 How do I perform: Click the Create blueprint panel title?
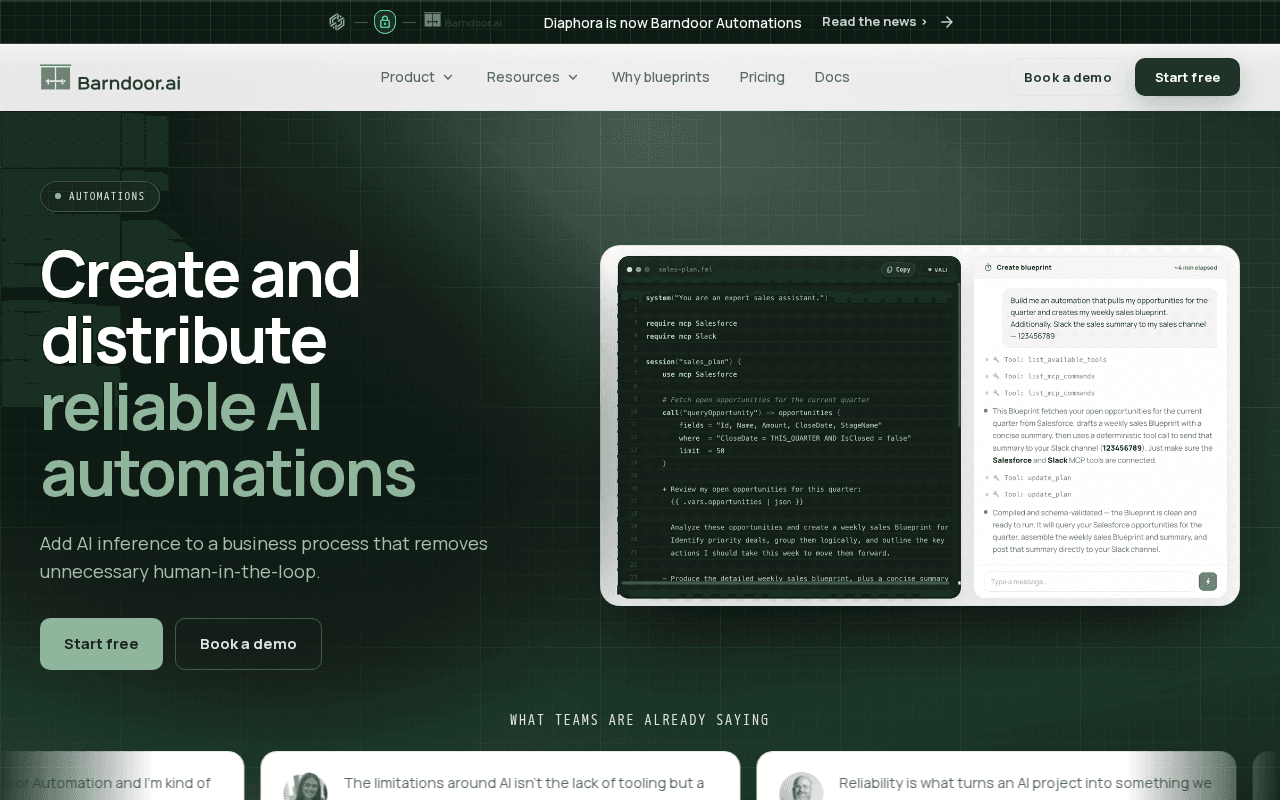tap(1023, 268)
